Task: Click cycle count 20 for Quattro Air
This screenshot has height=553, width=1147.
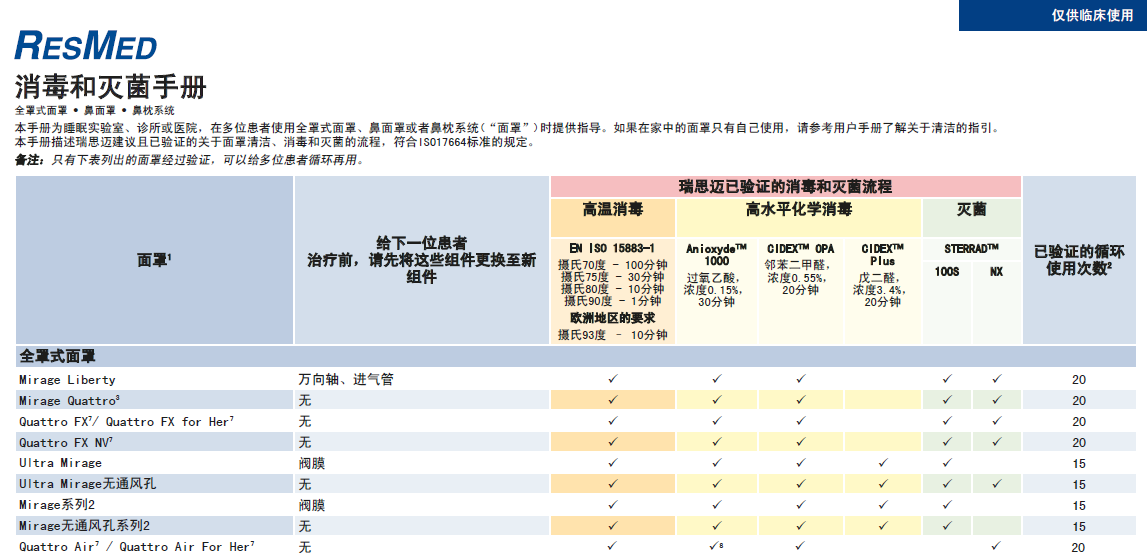Action: tap(1079, 547)
